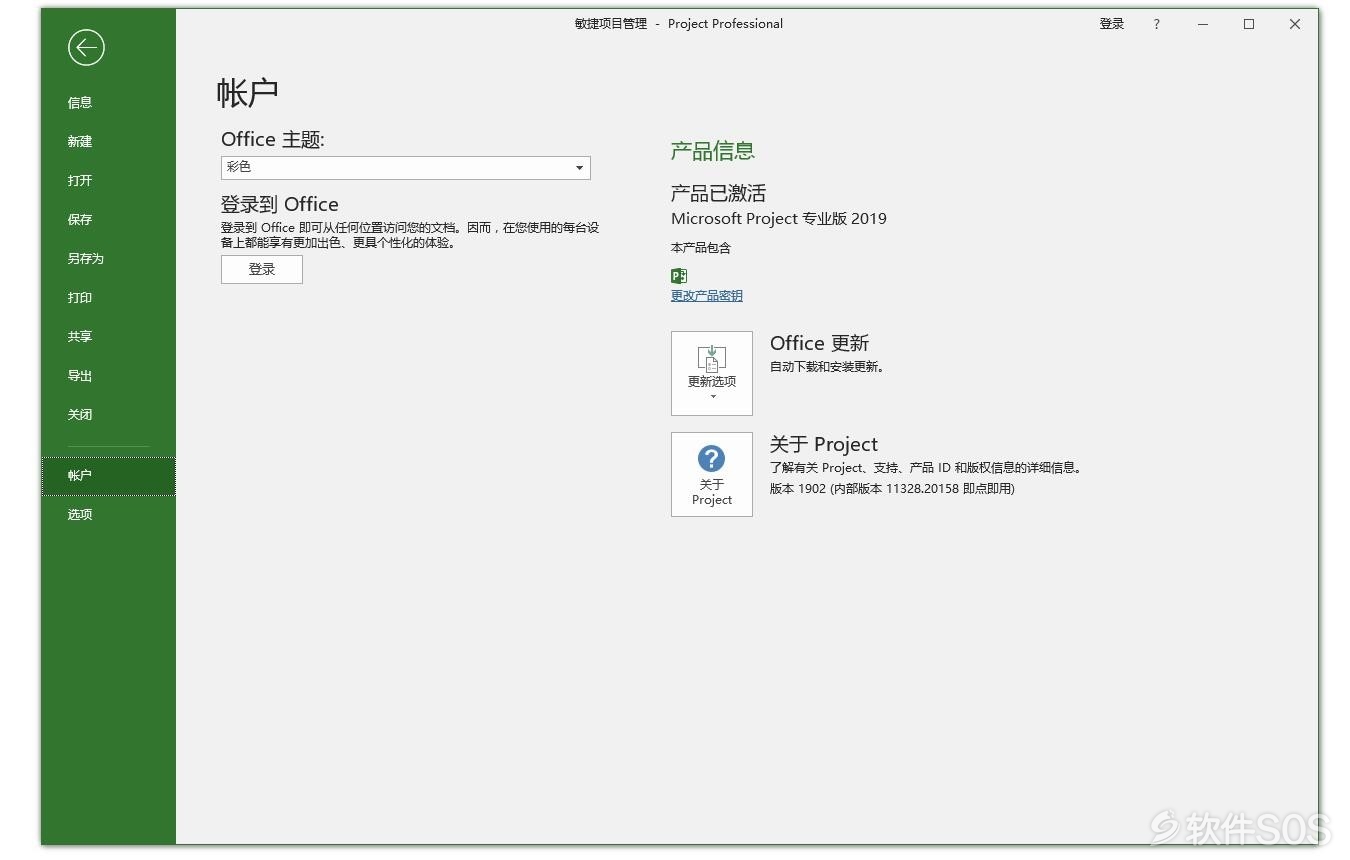Go back using the circled arrow
The height and width of the screenshot is (860, 1350).
[x=86, y=47]
